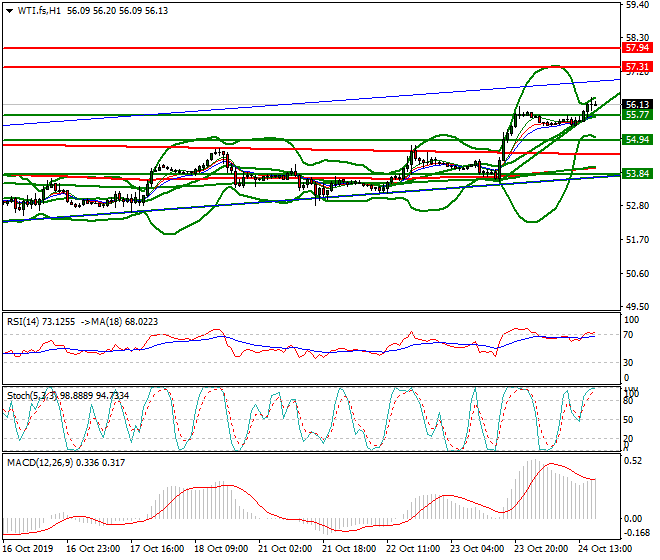Select the MACD(12,26,9) 0.336 0.317 label
Viewport: 660px width, 560px height.
(66, 463)
